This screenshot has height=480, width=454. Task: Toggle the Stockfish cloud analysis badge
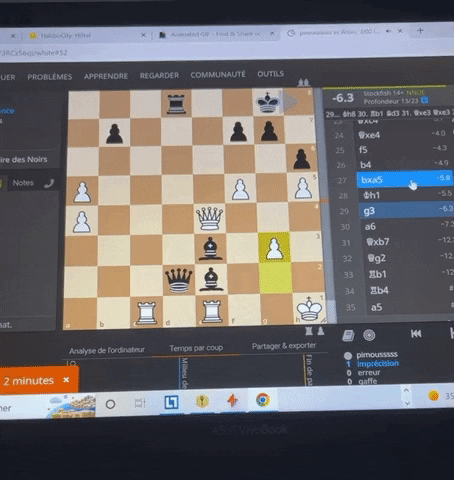[x=425, y=100]
